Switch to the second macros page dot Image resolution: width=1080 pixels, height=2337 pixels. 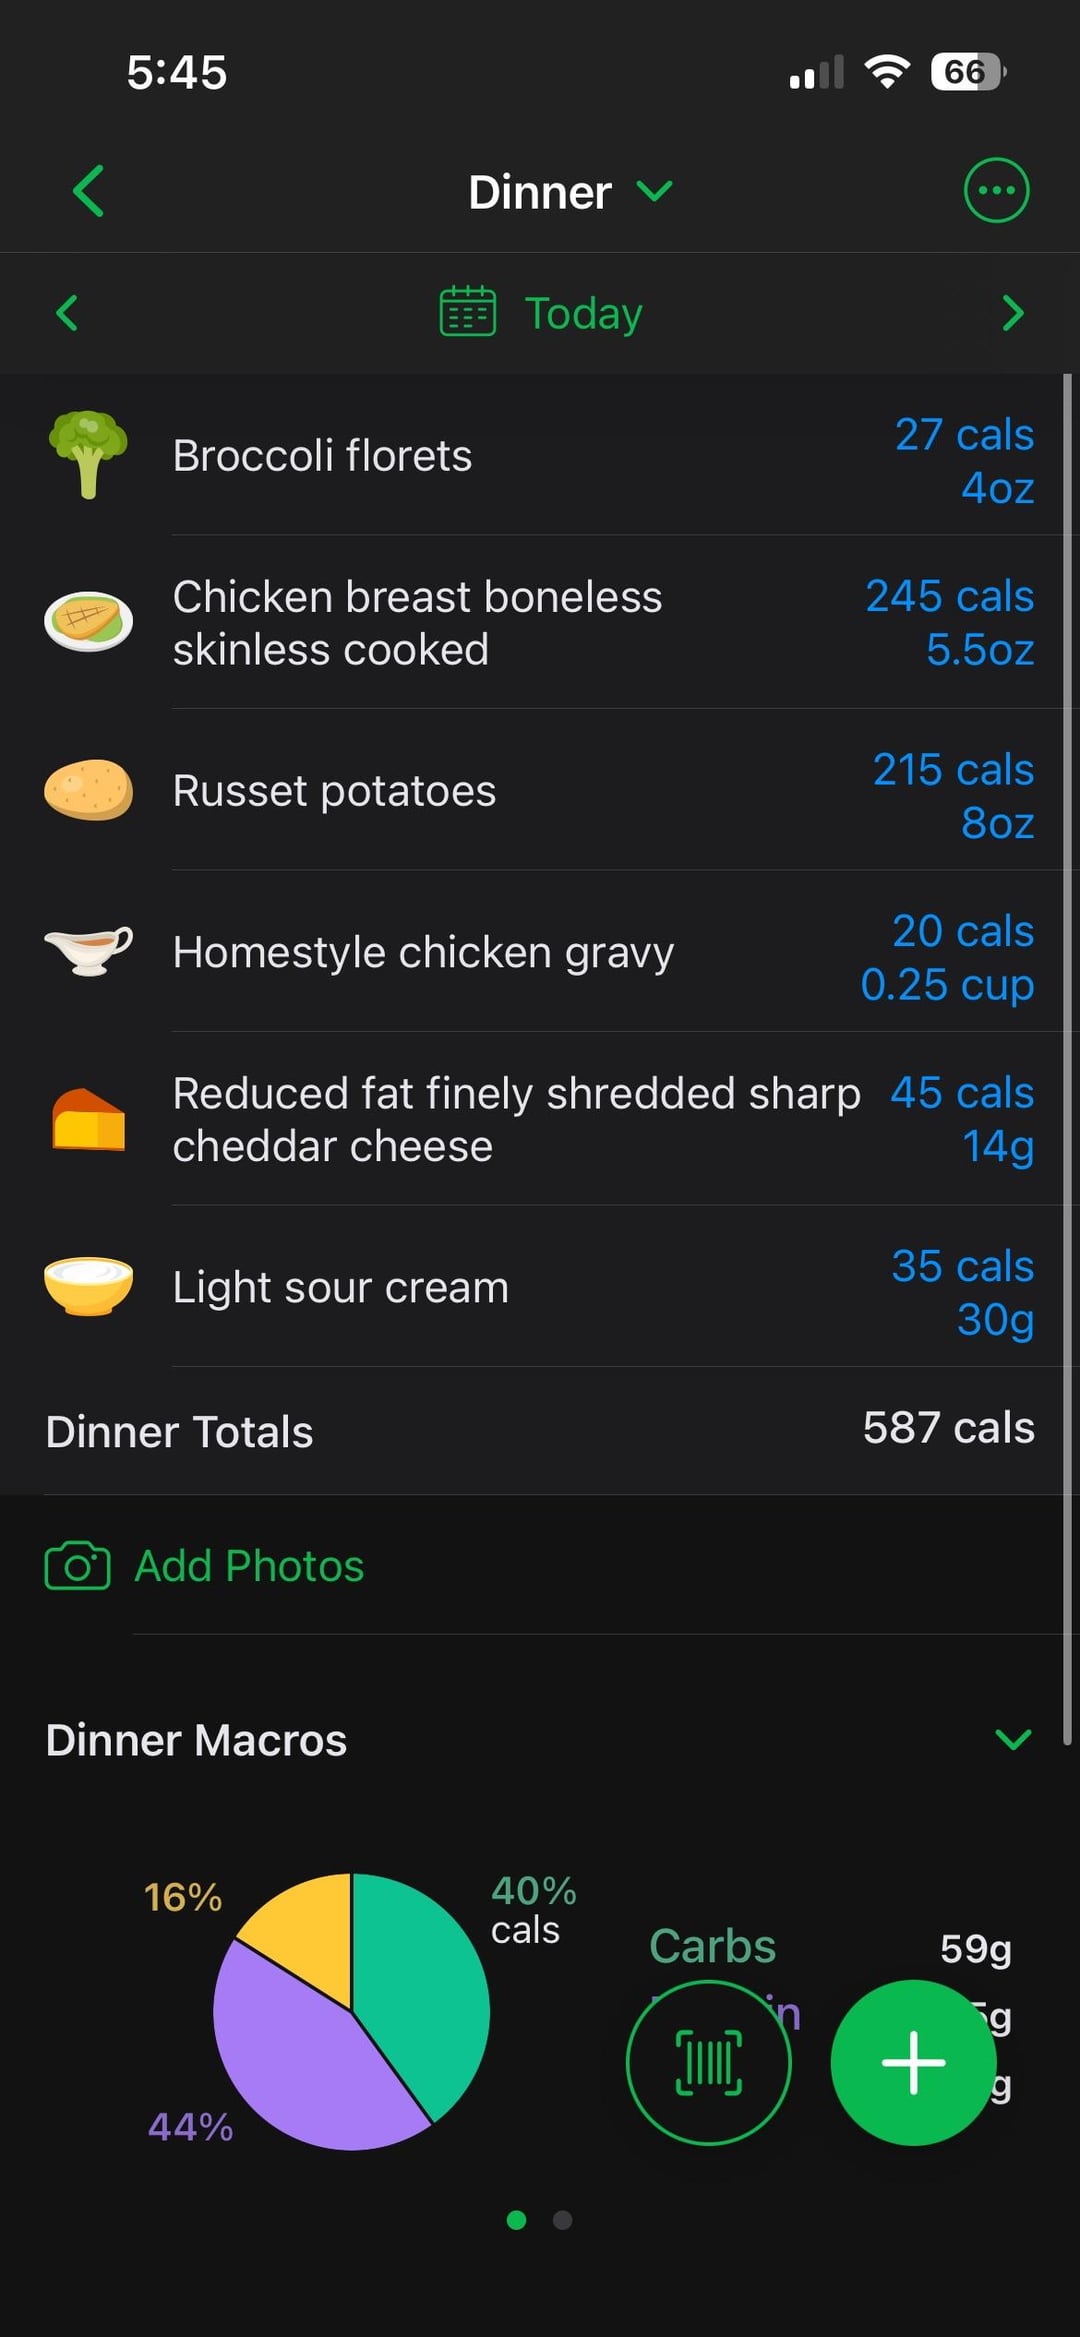click(563, 2220)
